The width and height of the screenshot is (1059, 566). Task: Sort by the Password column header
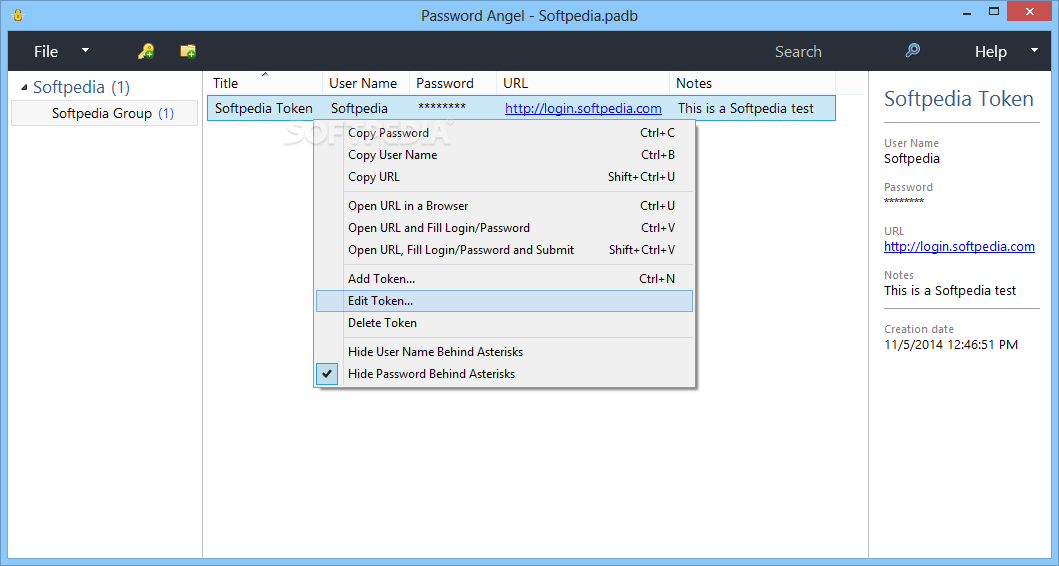tap(453, 83)
